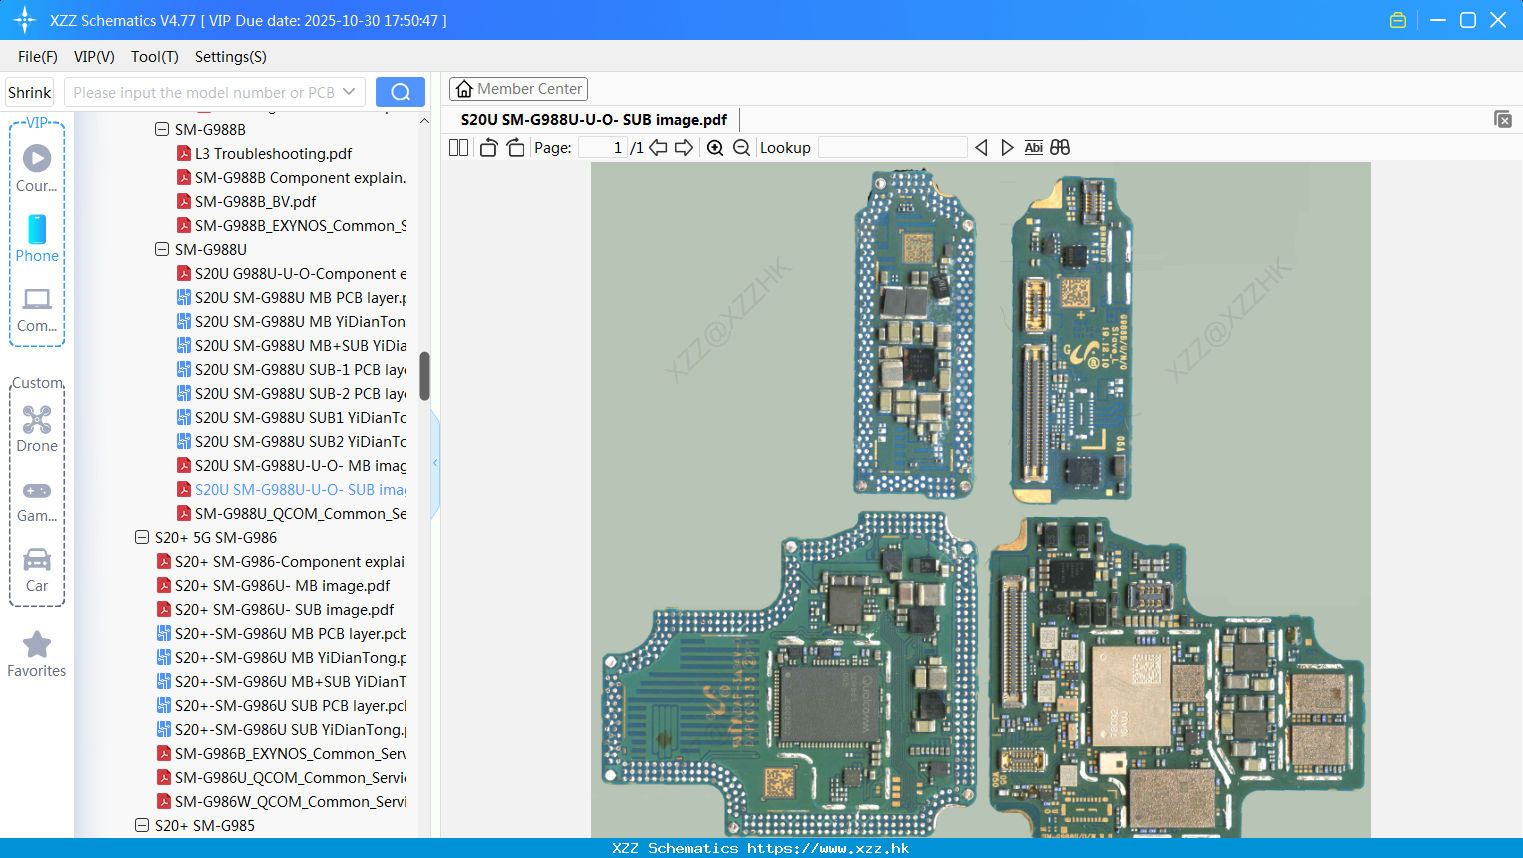
Task: Open S20U SM-G988U MB PCB layer file
Action: (x=300, y=297)
